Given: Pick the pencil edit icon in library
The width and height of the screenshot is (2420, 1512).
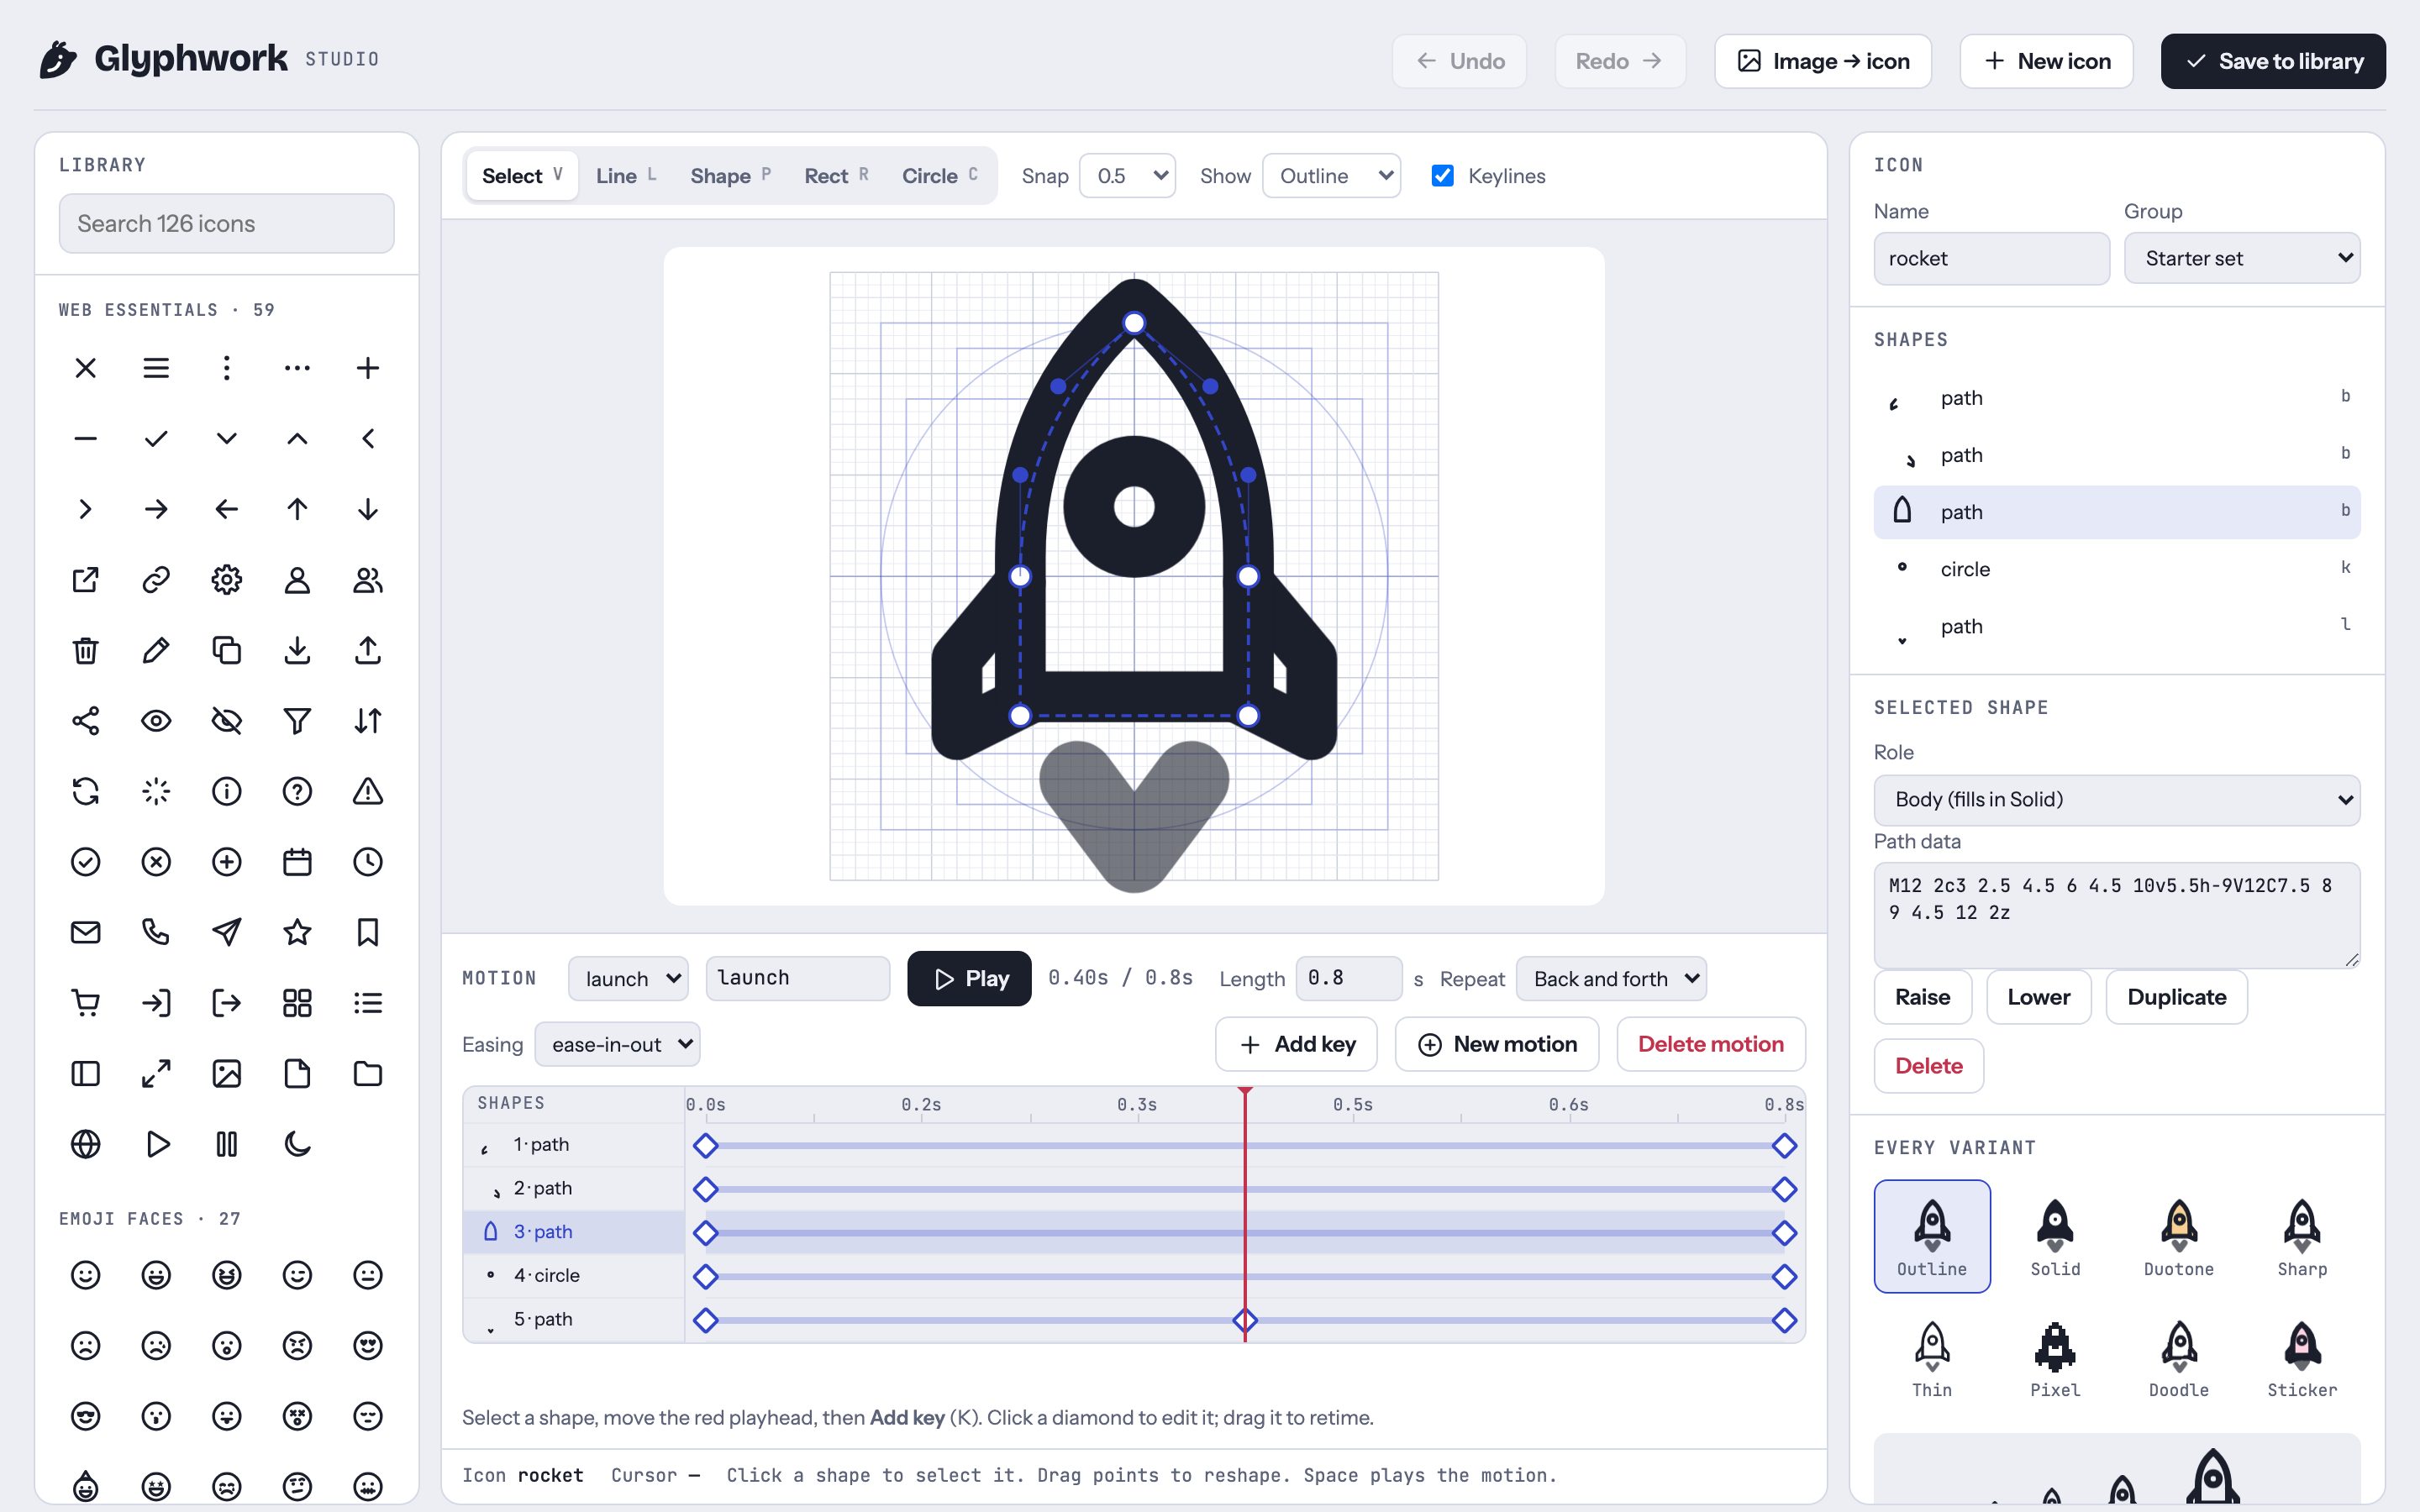Looking at the screenshot, I should (x=156, y=650).
